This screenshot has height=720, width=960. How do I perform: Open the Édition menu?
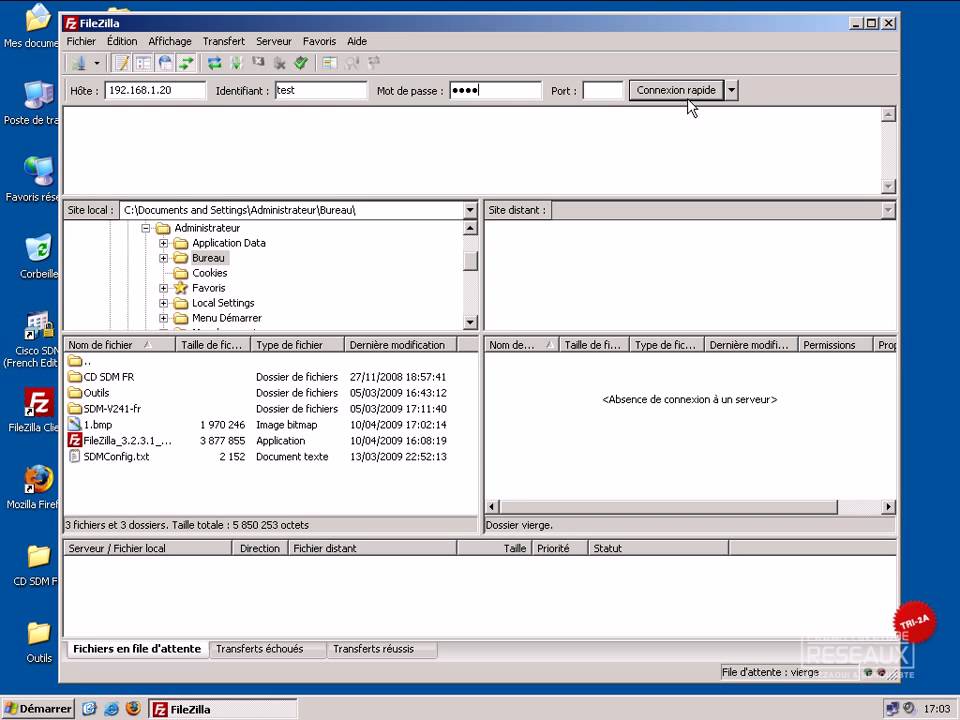(122, 41)
